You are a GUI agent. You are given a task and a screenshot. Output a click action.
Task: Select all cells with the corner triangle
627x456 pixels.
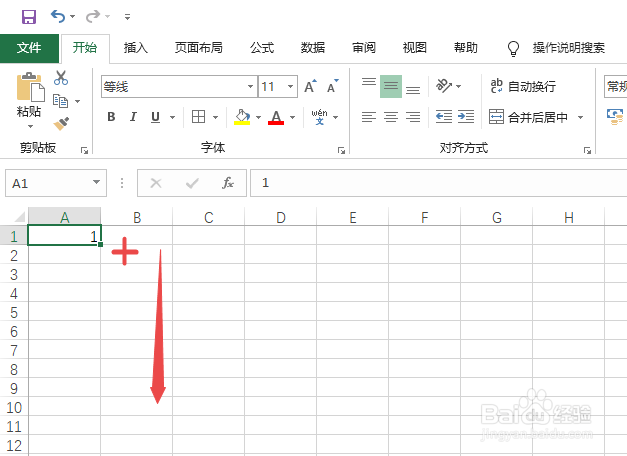pyautogui.click(x=20, y=217)
